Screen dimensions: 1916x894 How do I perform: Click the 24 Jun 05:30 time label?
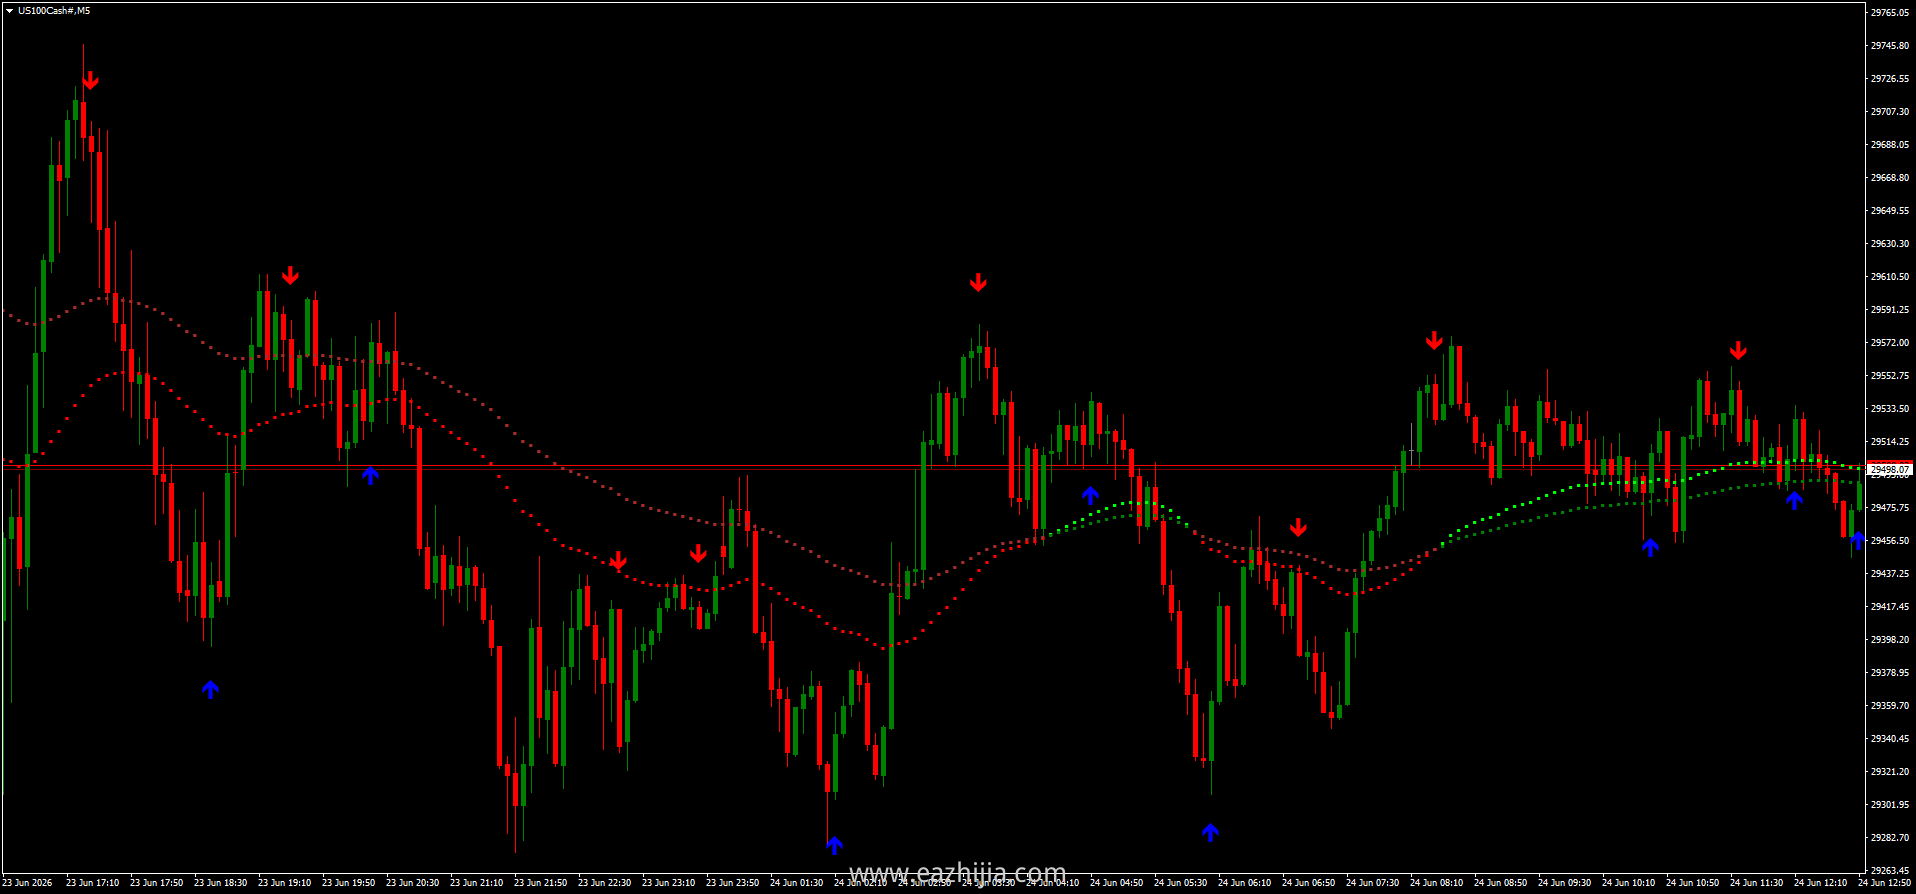coord(1180,882)
